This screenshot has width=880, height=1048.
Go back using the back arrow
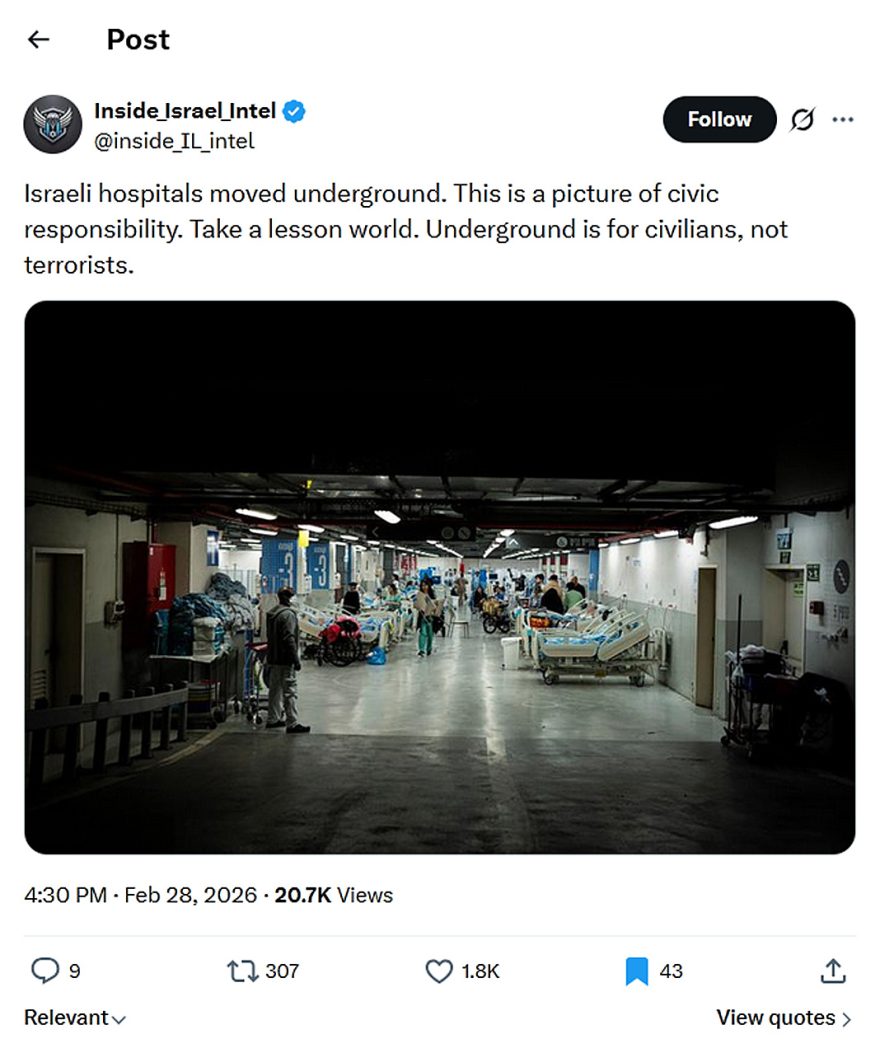tap(38, 39)
